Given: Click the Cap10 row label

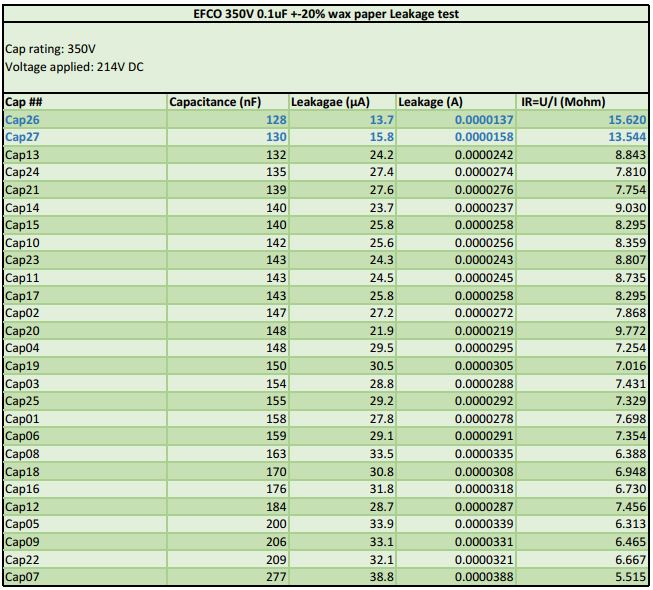Looking at the screenshot, I should click(22, 243).
